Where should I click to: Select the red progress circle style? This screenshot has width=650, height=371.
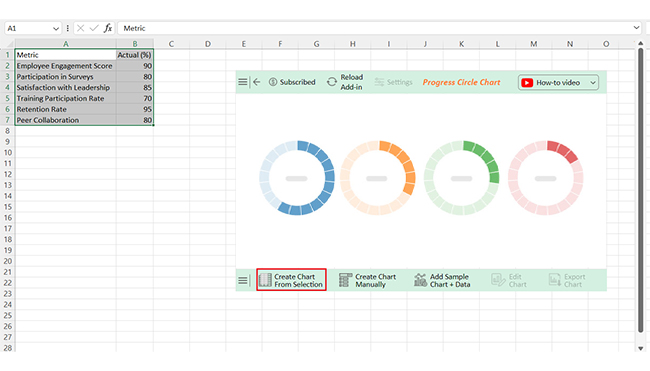[x=546, y=178]
